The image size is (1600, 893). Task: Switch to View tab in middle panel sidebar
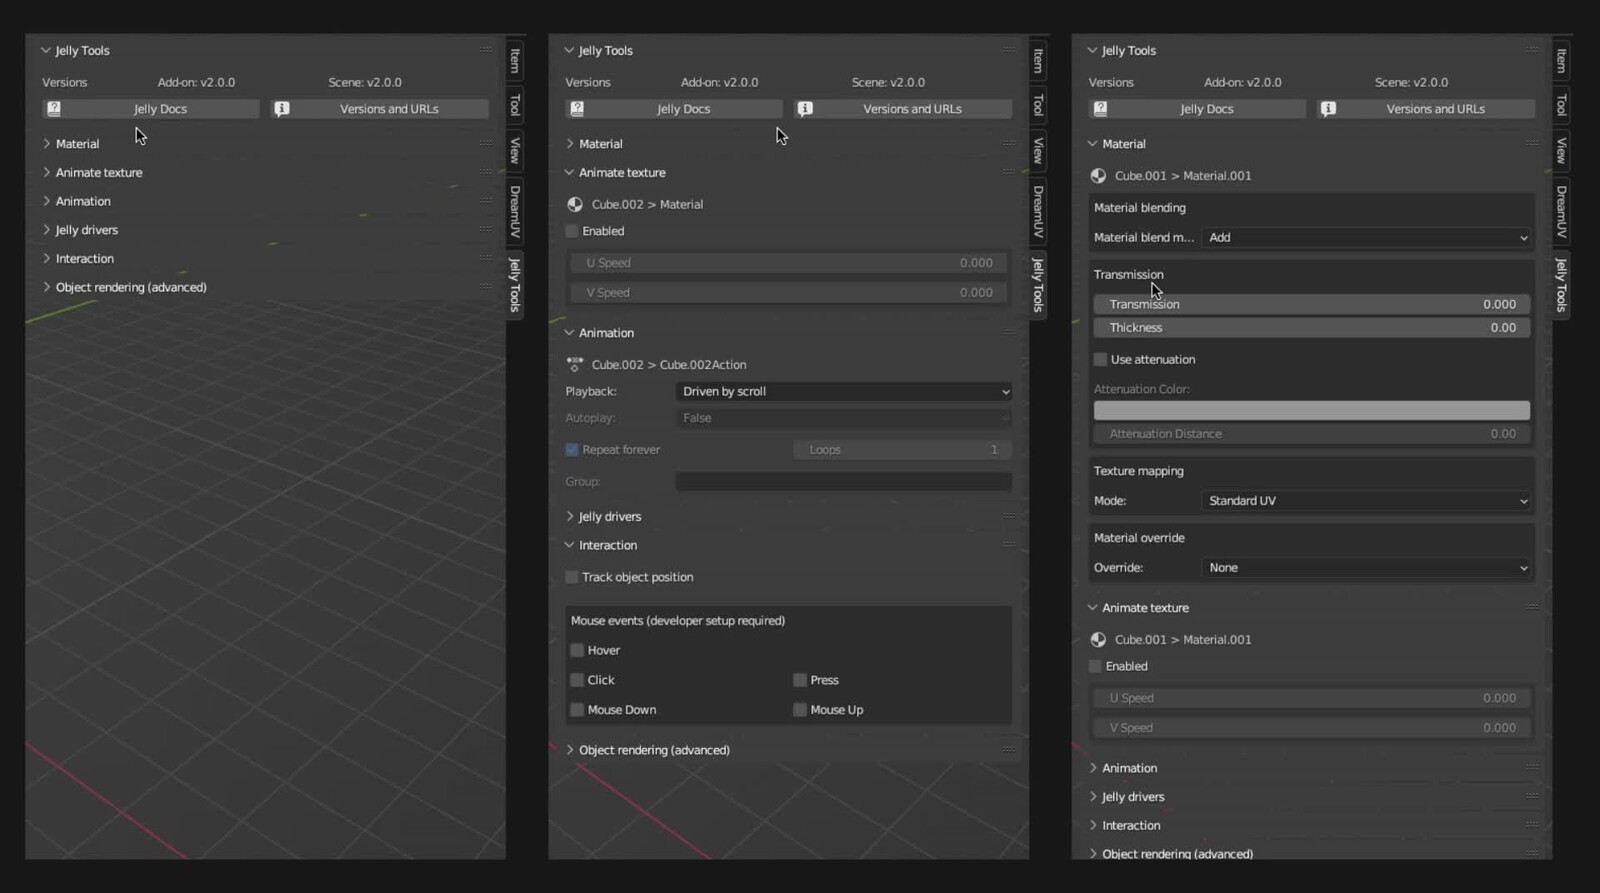pos(1038,150)
